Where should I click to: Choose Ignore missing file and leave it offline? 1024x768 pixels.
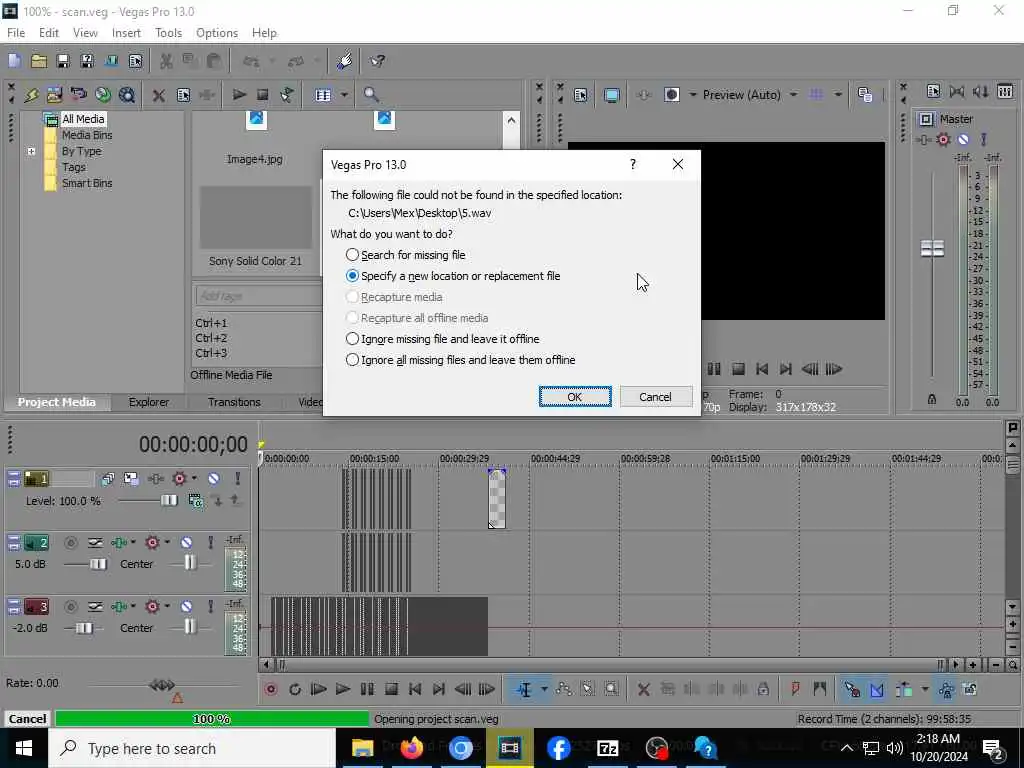pos(442,339)
